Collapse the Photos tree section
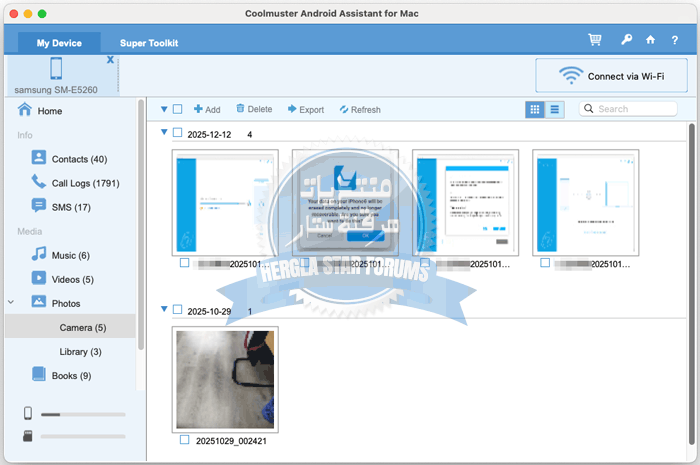 11,301
